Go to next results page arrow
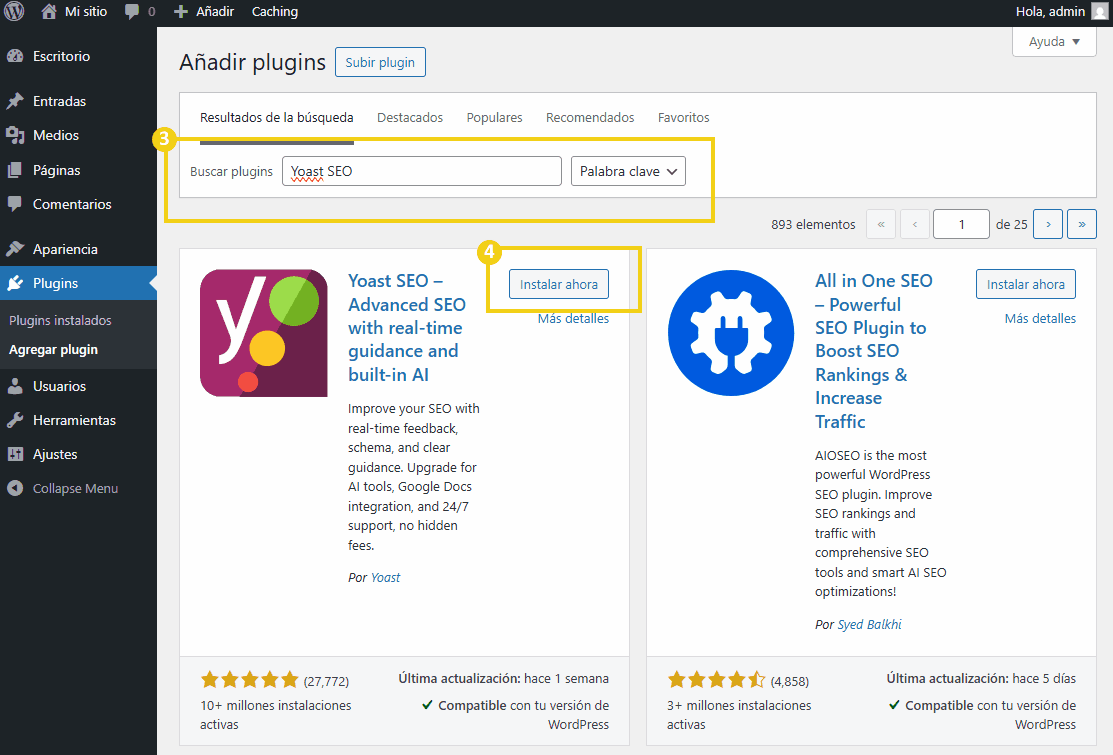The width and height of the screenshot is (1113, 755). pyautogui.click(x=1047, y=225)
